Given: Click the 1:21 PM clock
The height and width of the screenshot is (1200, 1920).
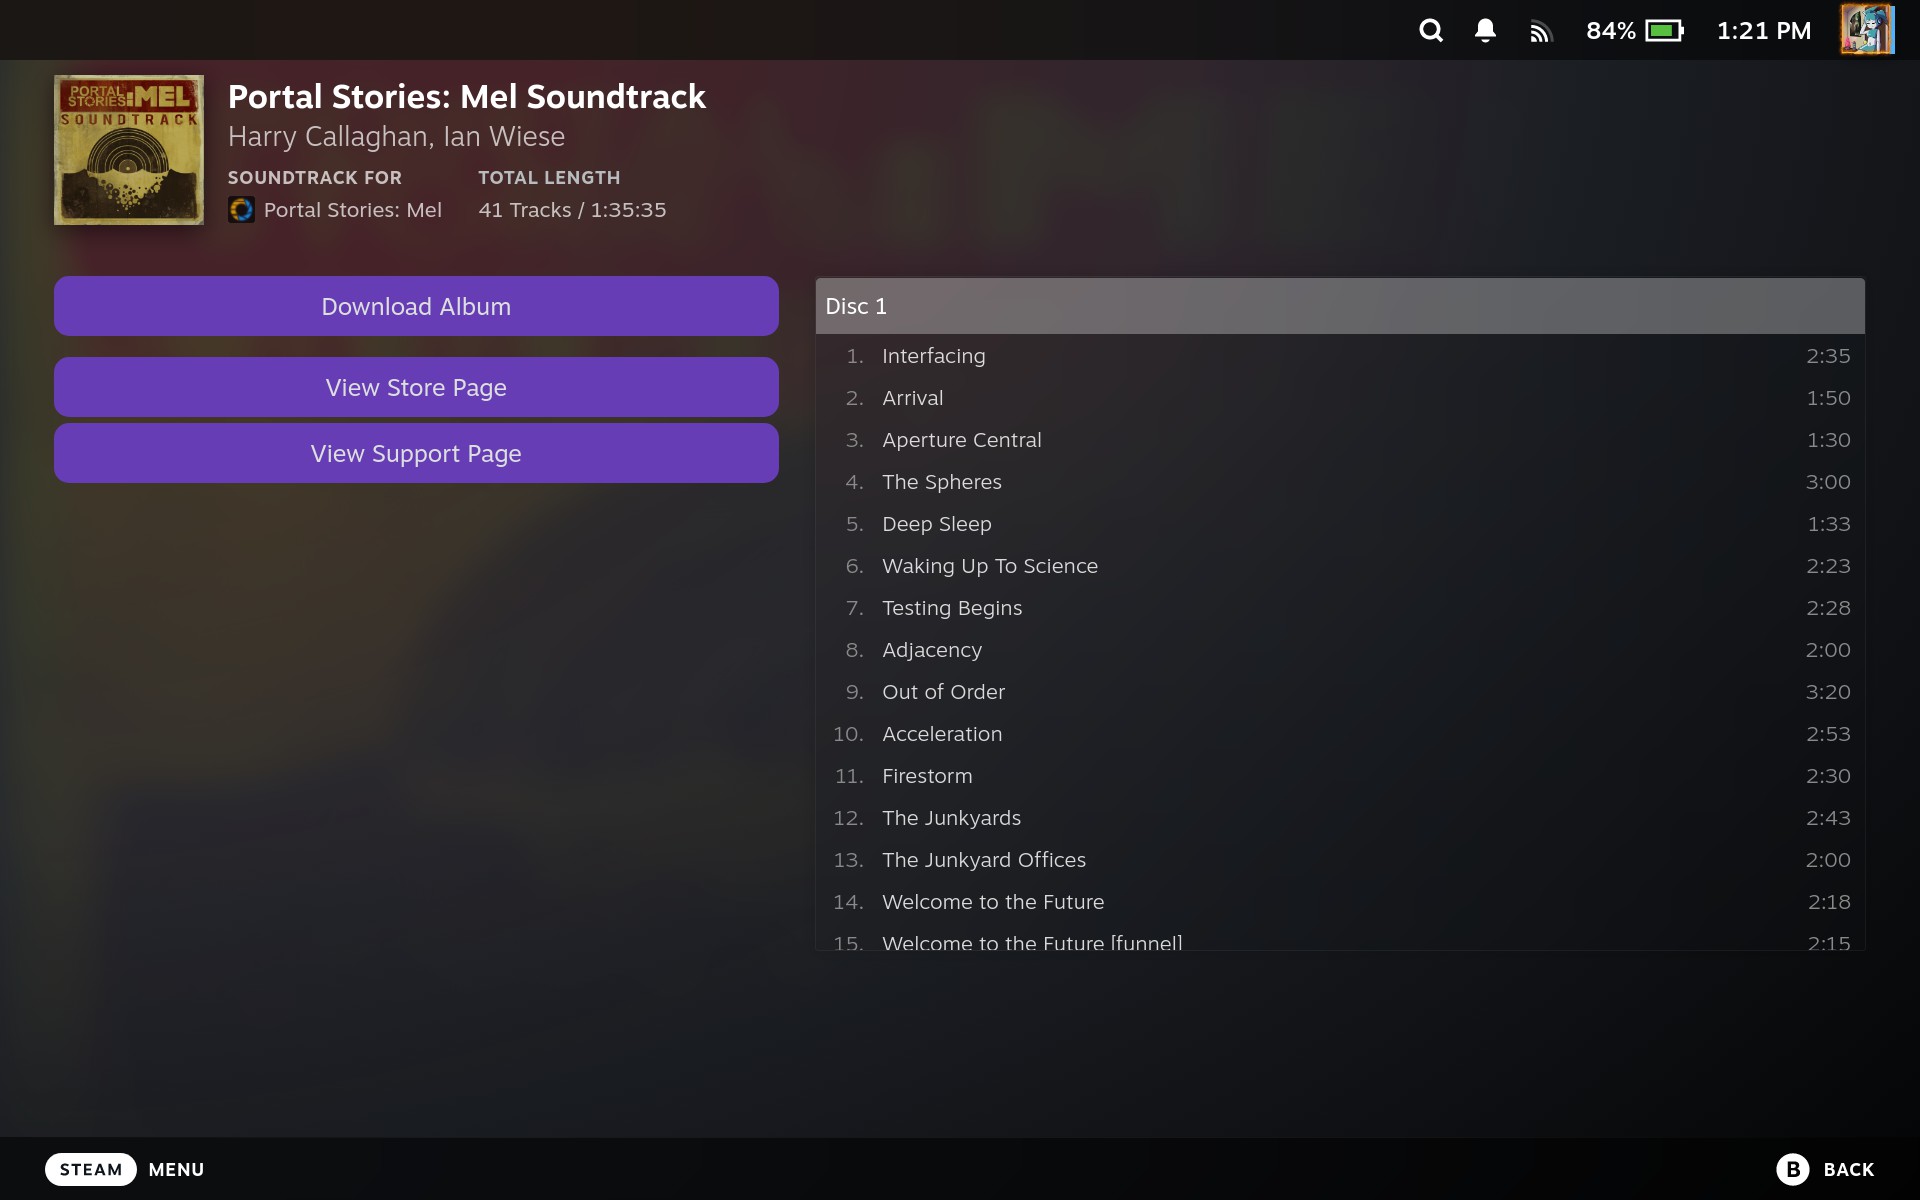Looking at the screenshot, I should pos(1764,31).
